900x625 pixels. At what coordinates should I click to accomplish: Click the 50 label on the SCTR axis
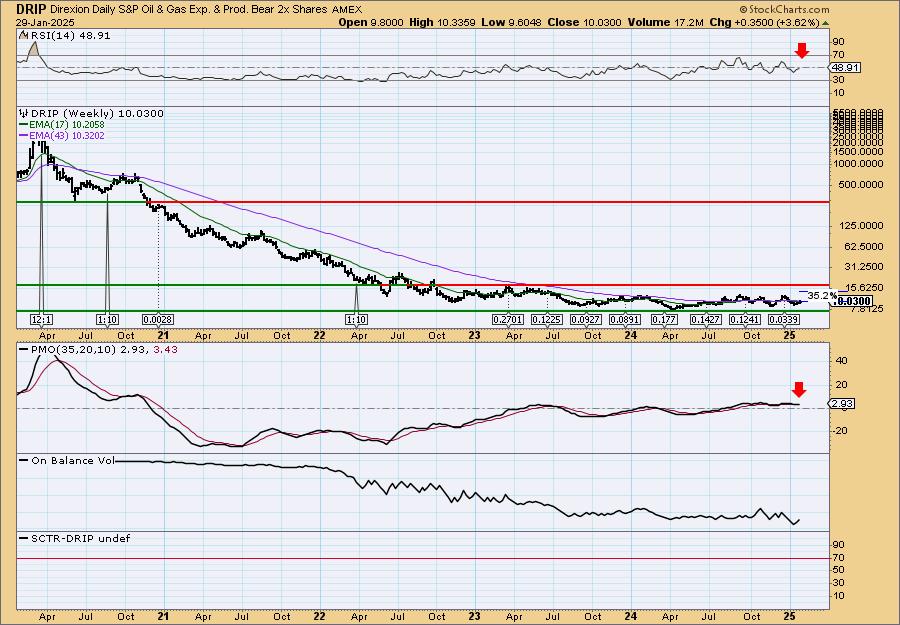coord(839,570)
